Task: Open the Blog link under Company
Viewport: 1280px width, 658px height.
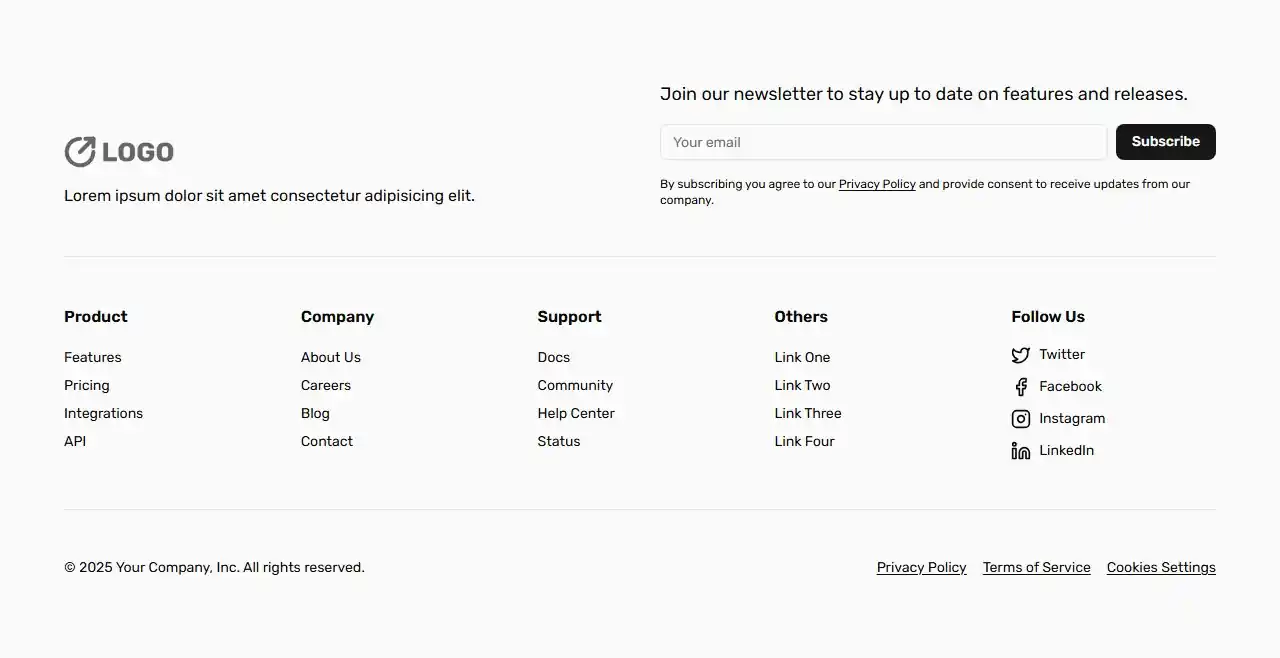Action: pyautogui.click(x=314, y=412)
